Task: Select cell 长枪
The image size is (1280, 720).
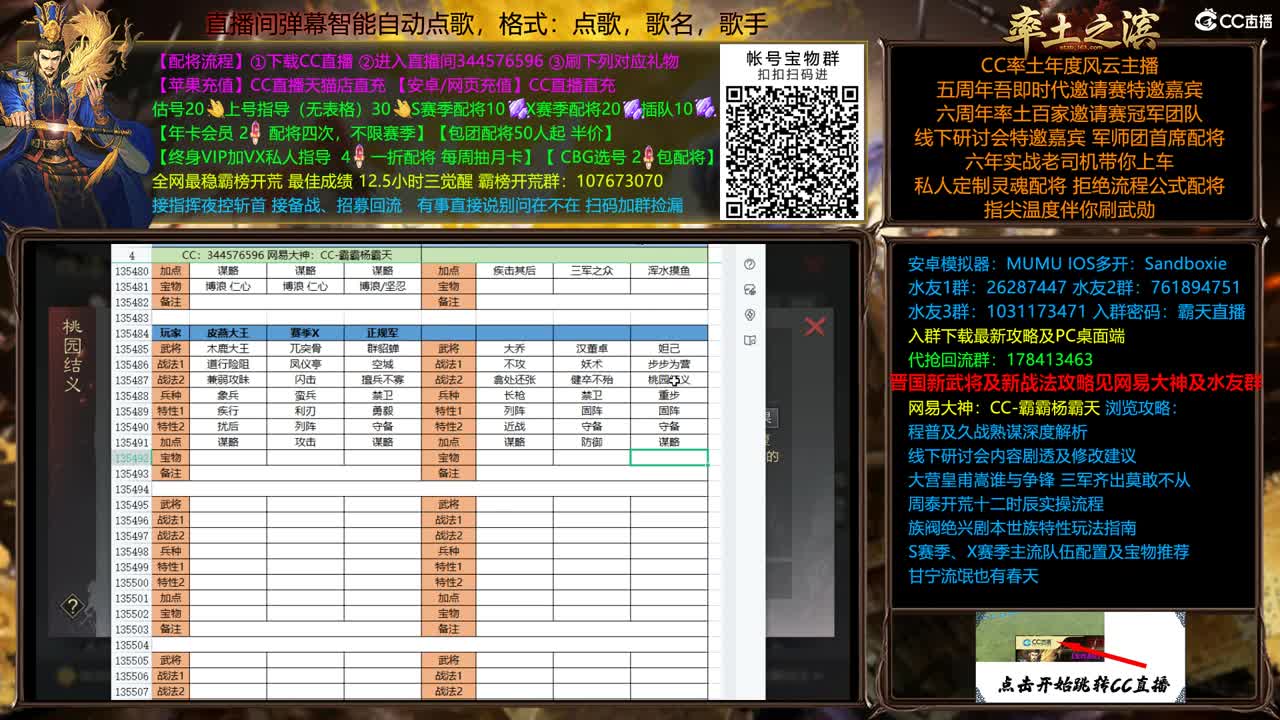Action: tap(515, 395)
